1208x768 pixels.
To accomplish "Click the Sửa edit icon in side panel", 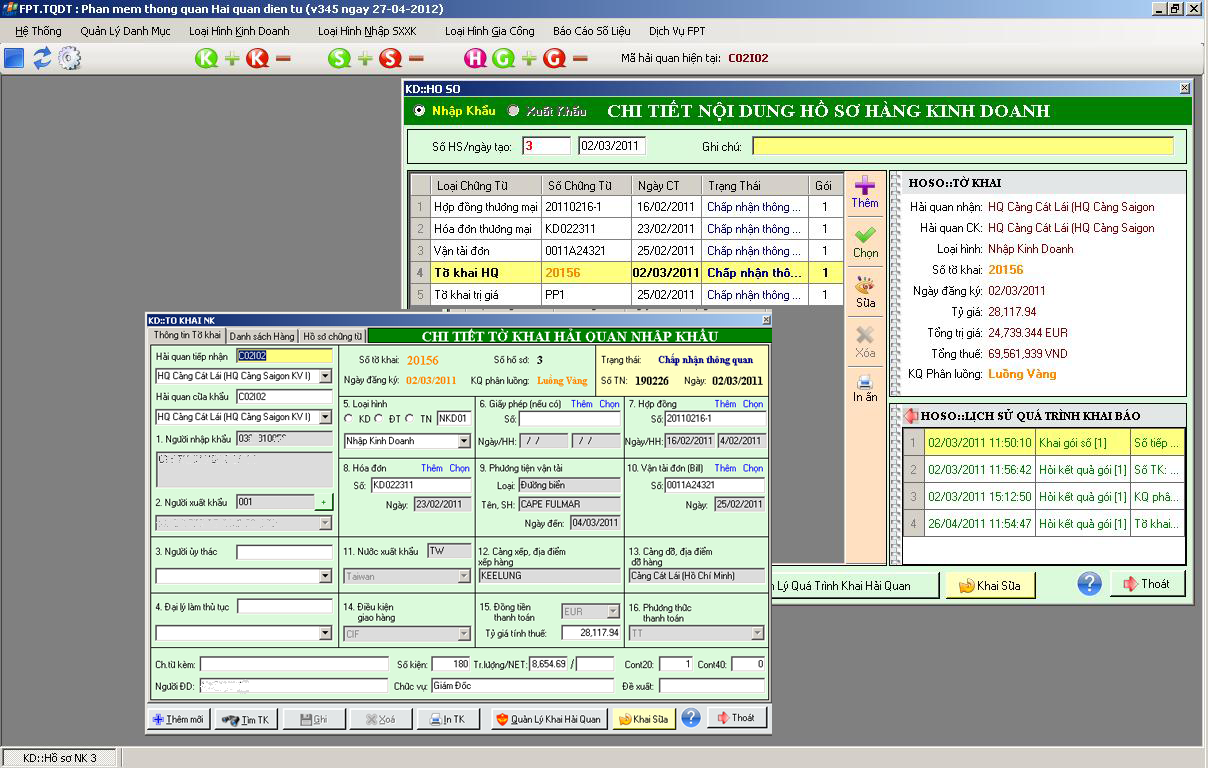I will click(865, 289).
